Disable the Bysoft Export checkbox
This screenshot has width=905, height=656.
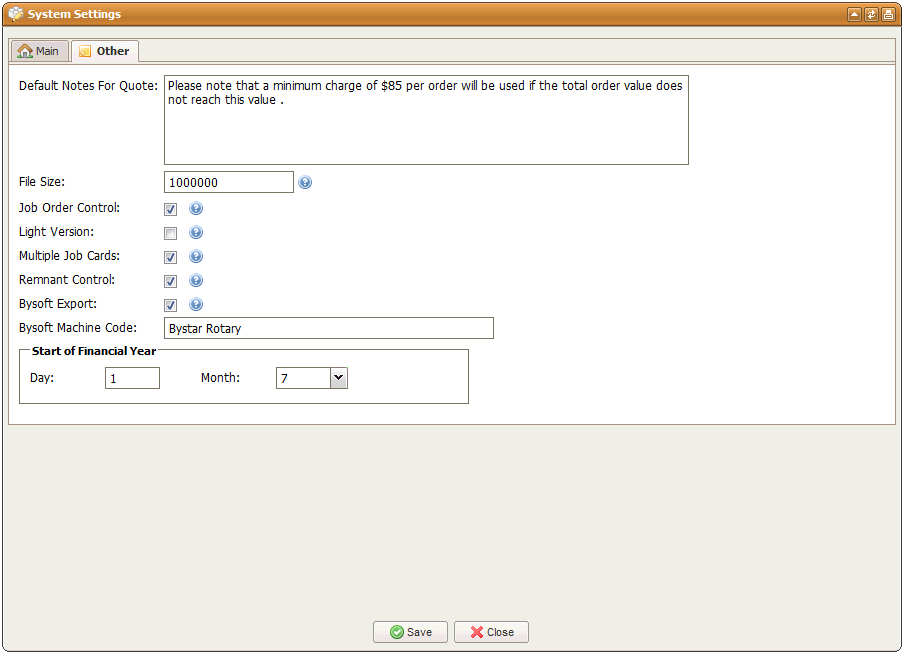[171, 305]
